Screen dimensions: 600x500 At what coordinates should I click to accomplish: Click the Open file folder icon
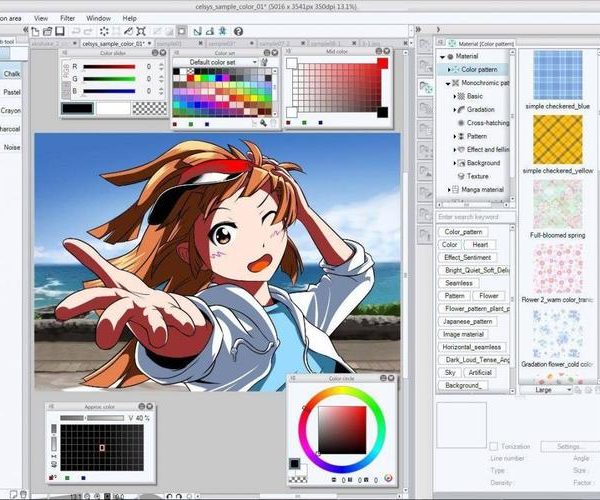click(x=47, y=32)
